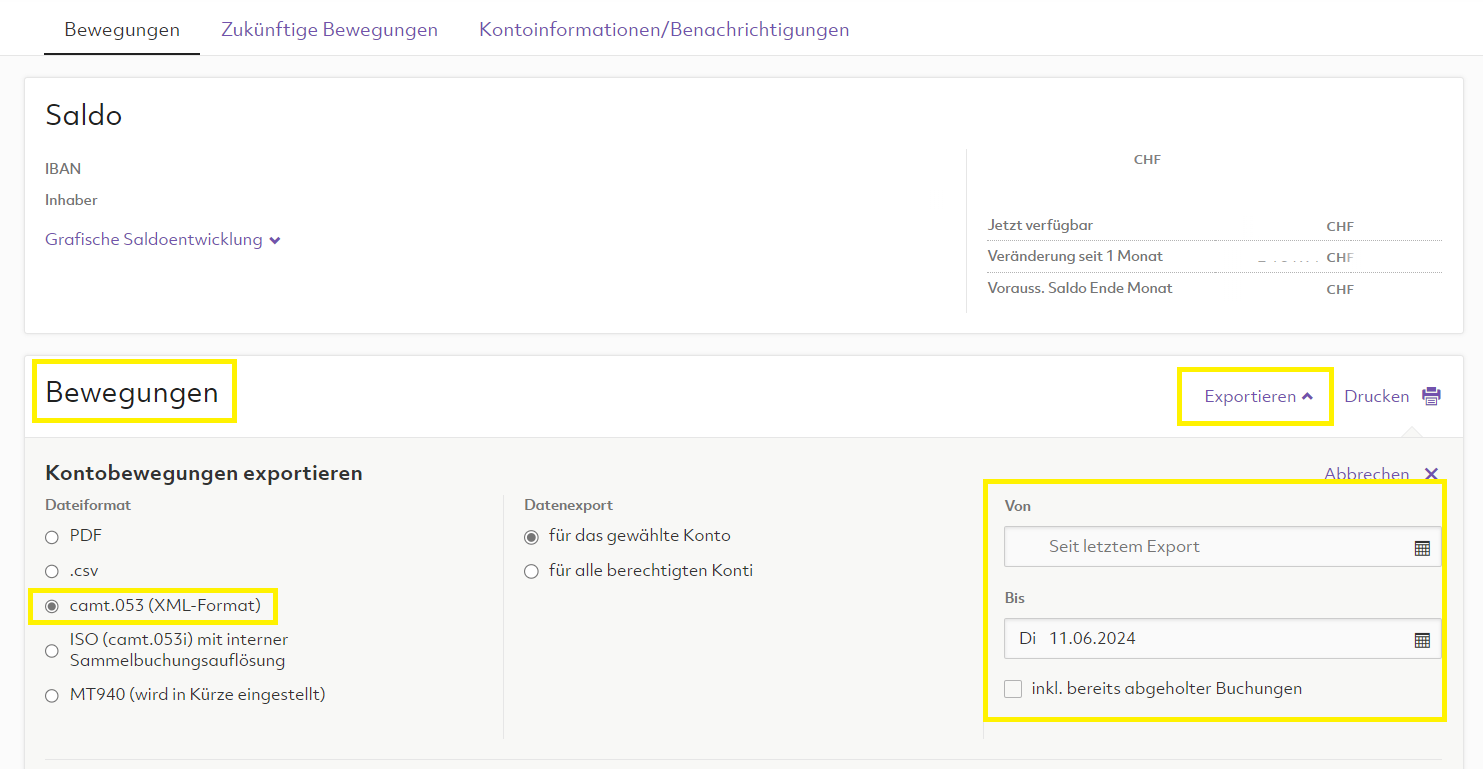
Task: Select PDF file format
Action: pyautogui.click(x=52, y=537)
